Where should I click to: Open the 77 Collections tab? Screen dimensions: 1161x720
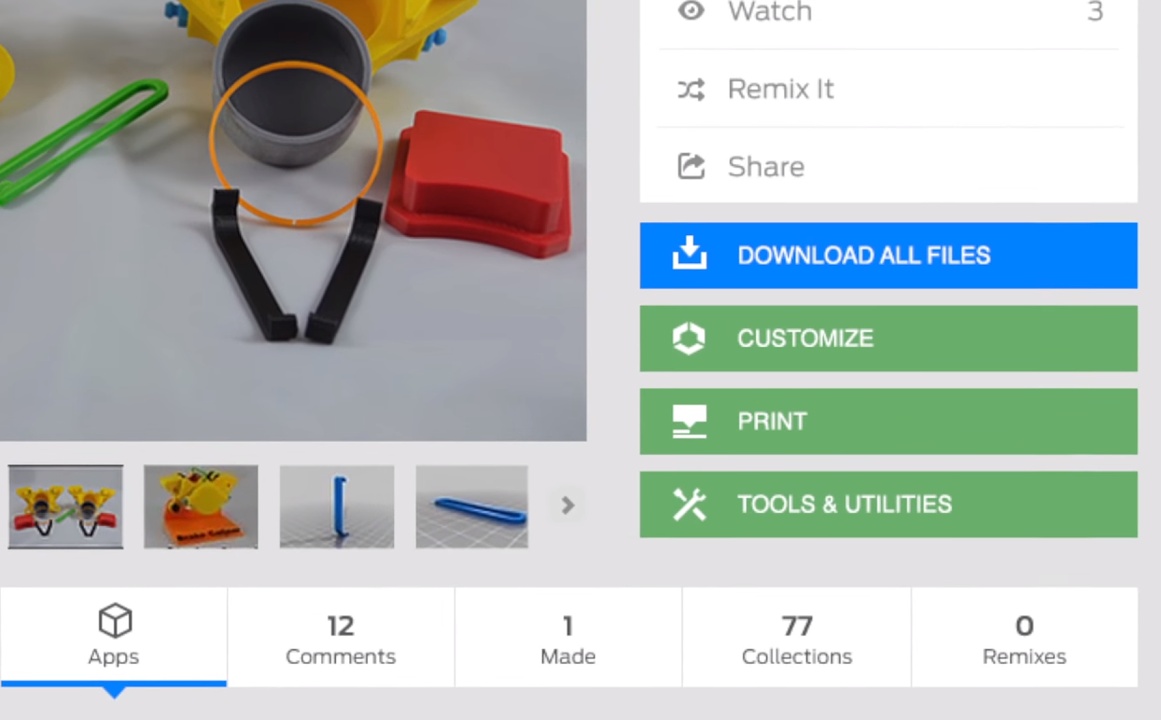pyautogui.click(x=797, y=639)
